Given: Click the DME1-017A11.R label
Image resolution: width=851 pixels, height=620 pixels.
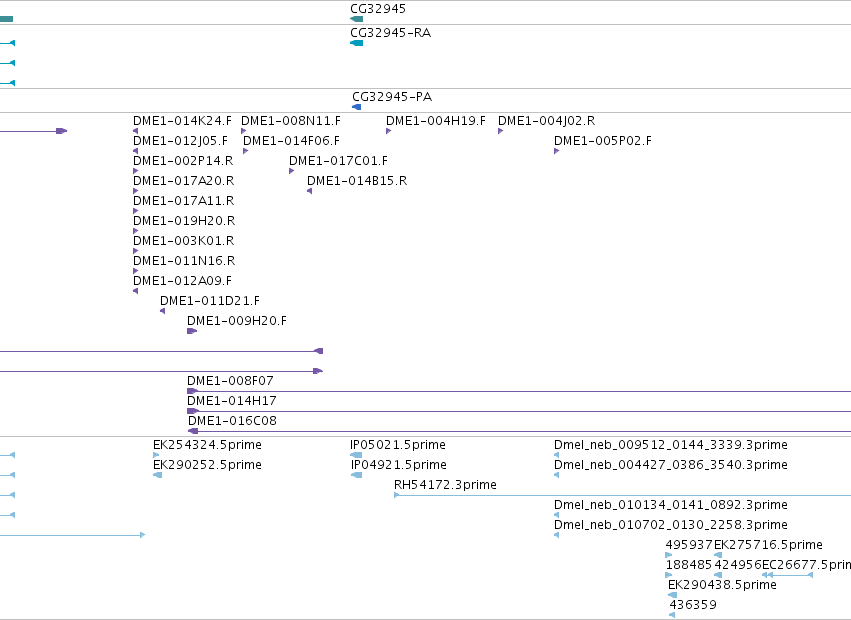Looking at the screenshot, I should 183,201.
